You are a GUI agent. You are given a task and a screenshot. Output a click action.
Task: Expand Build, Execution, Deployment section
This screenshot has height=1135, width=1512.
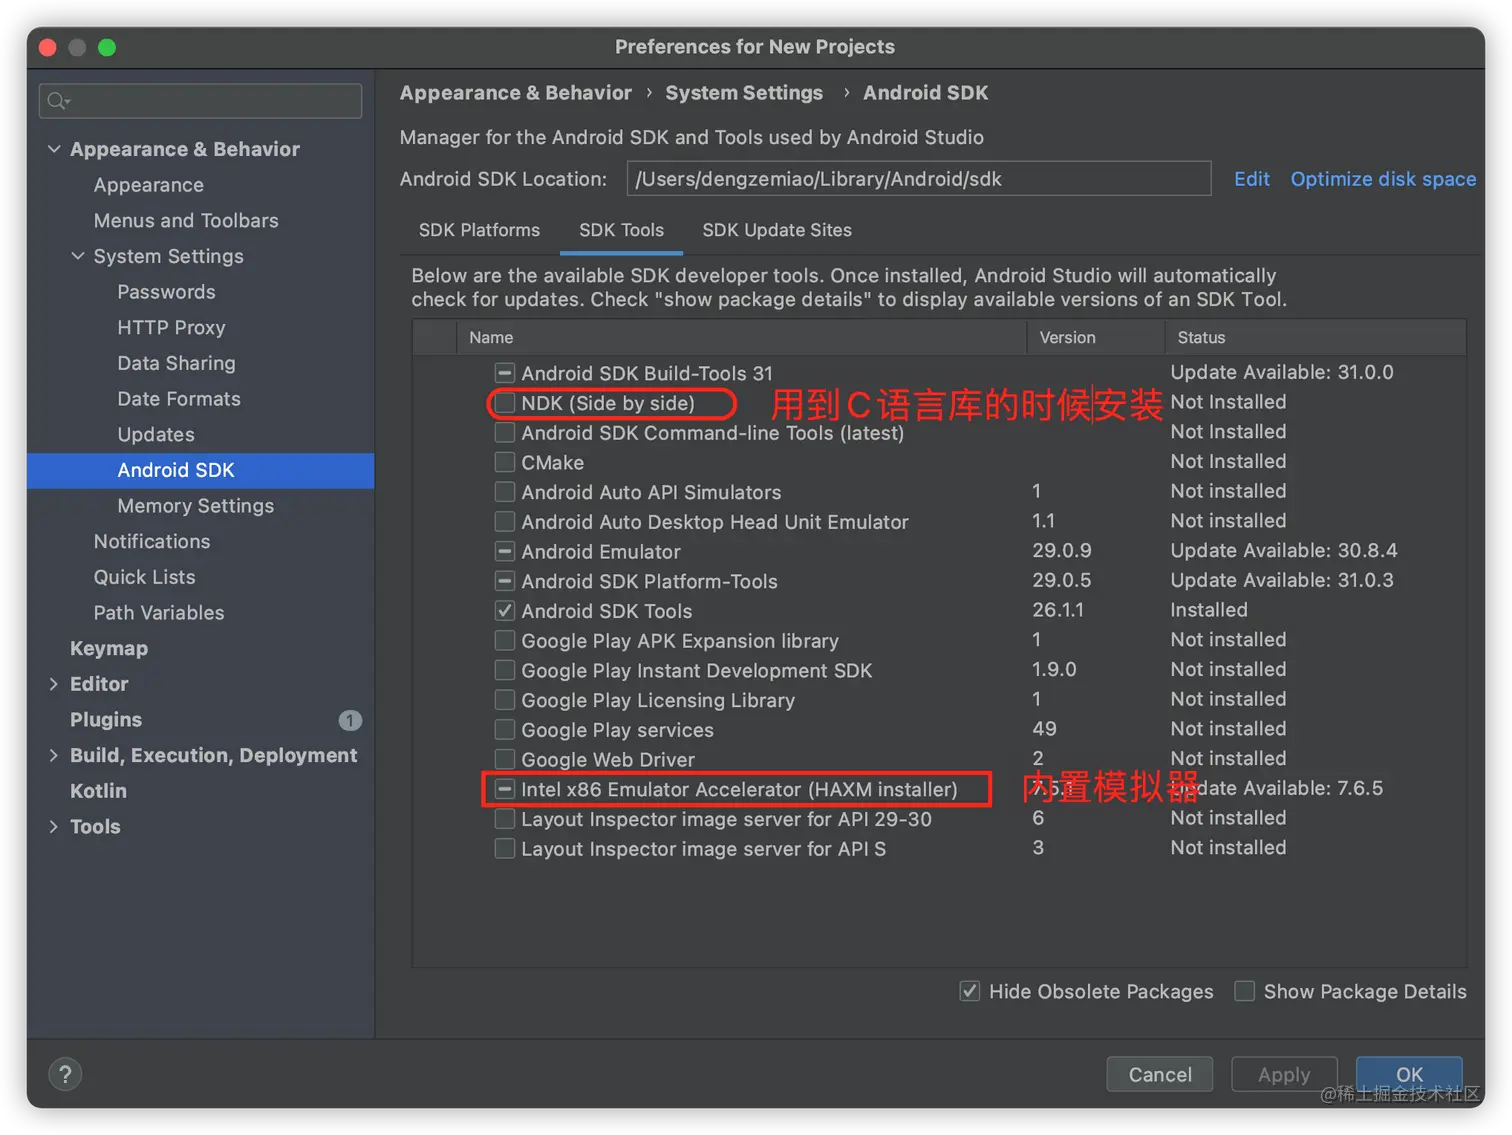pos(54,755)
